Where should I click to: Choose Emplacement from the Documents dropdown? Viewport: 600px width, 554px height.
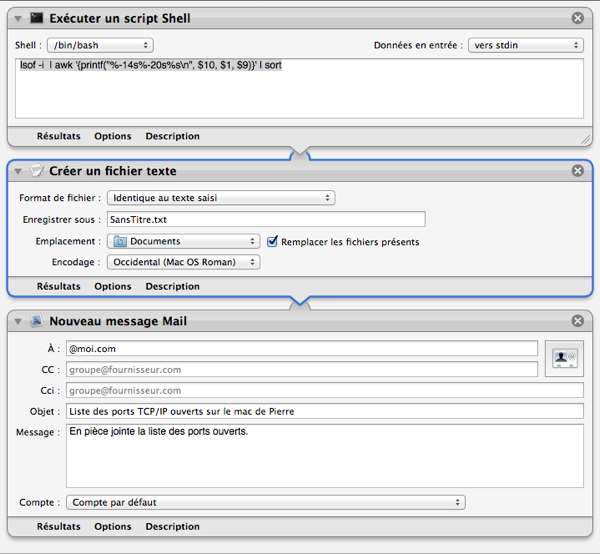pos(184,241)
